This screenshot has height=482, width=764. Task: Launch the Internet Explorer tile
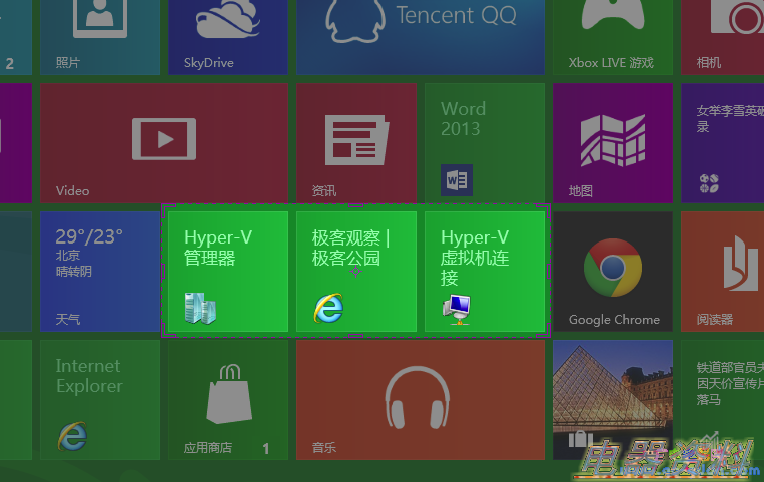[x=100, y=399]
